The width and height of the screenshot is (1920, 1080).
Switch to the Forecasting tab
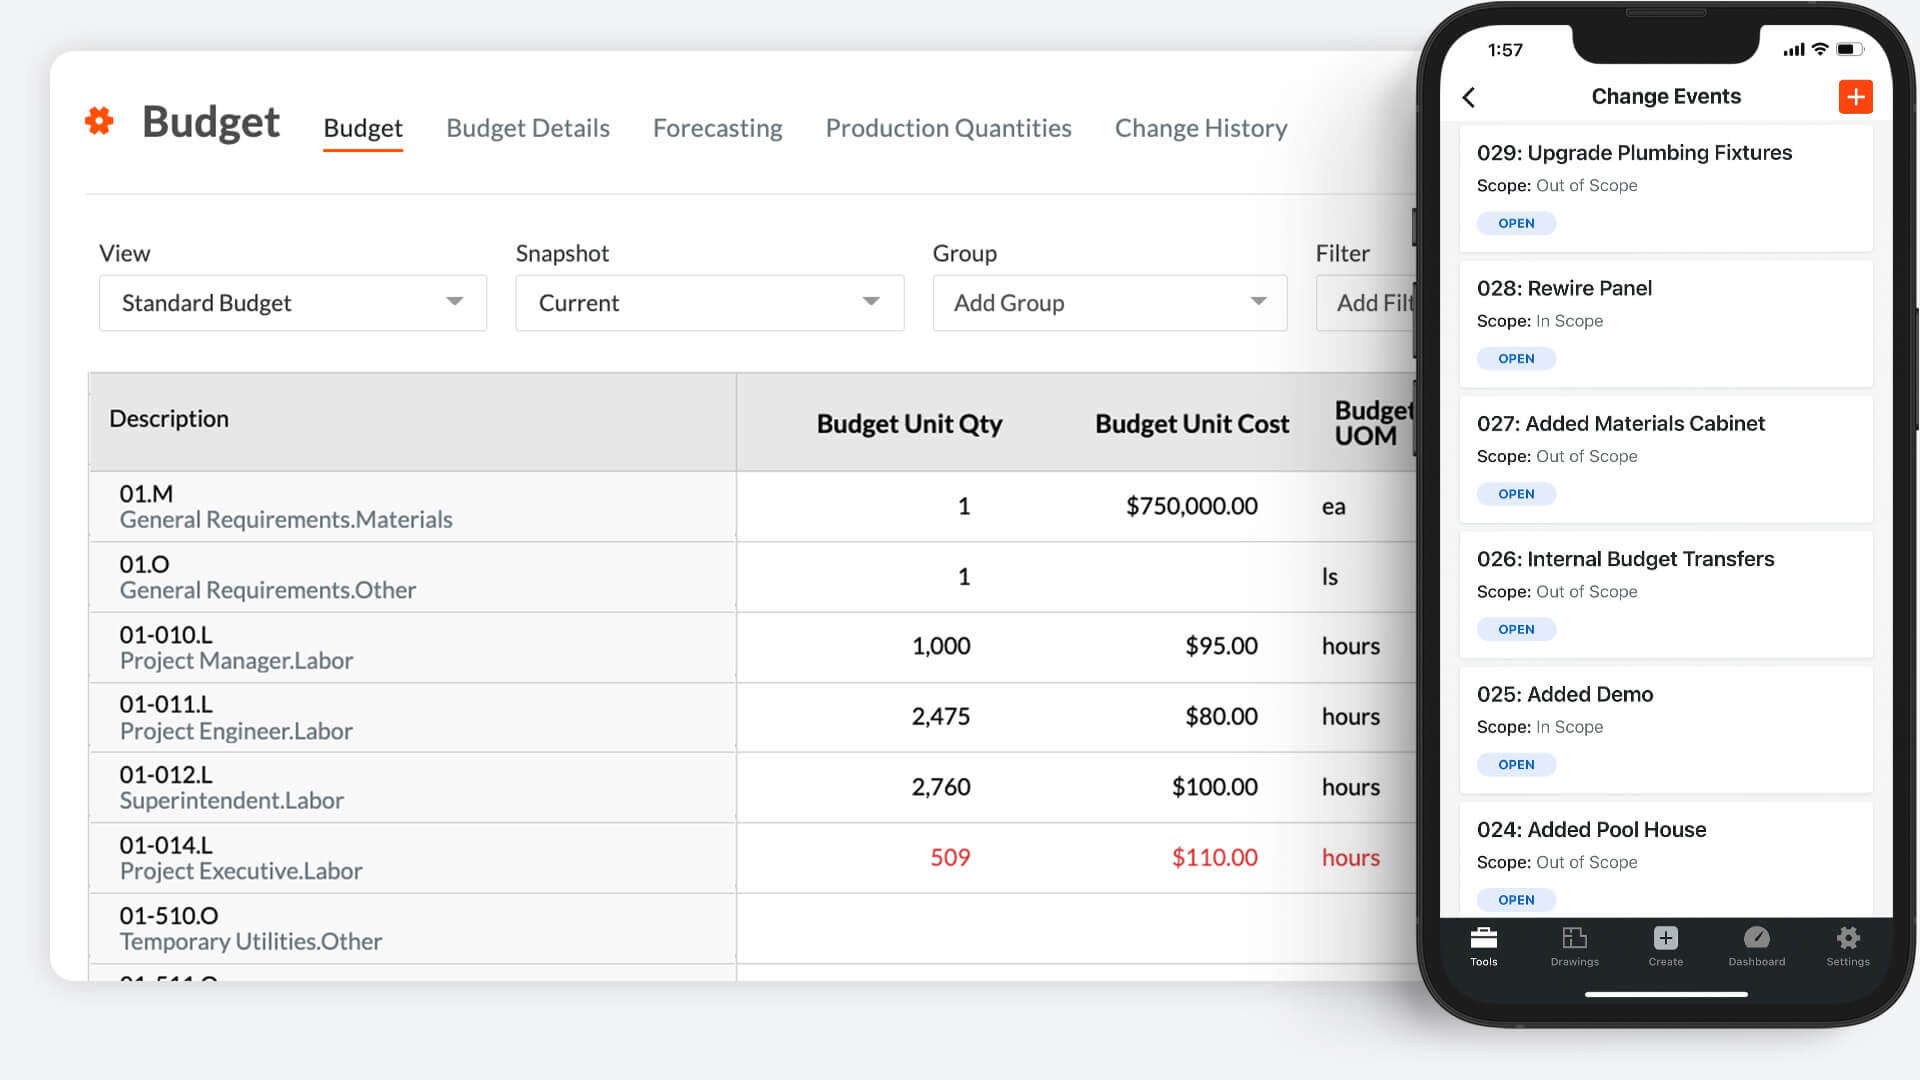717,127
